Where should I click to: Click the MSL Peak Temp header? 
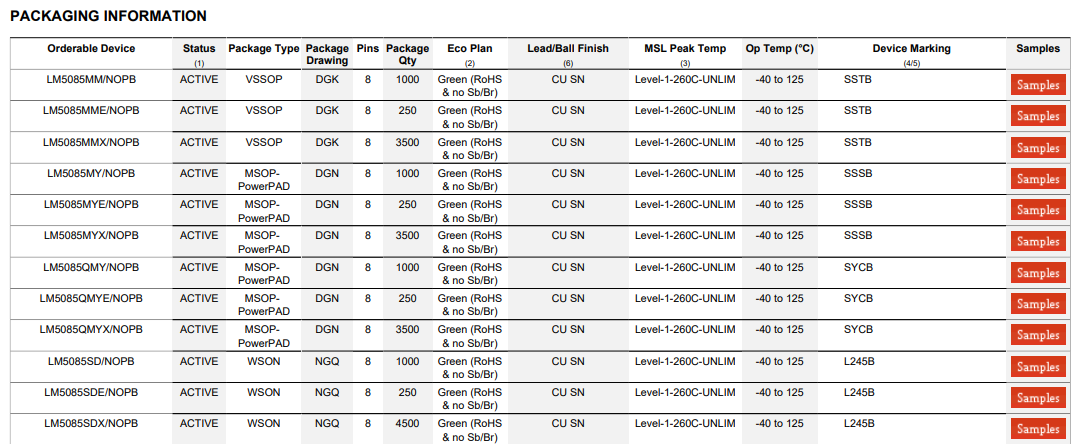click(x=685, y=49)
